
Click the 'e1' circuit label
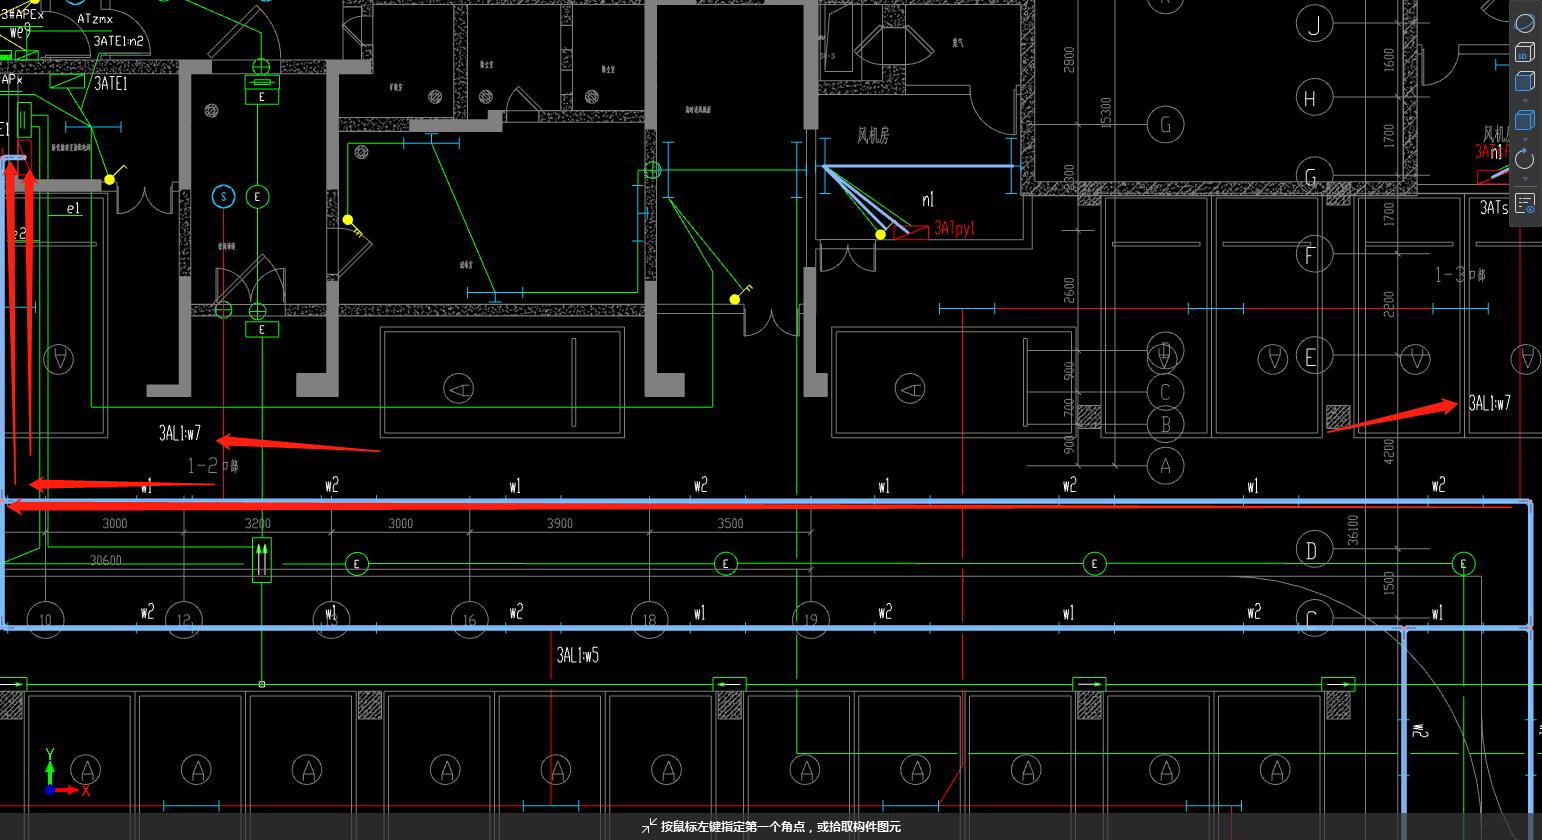pyautogui.click(x=73, y=209)
